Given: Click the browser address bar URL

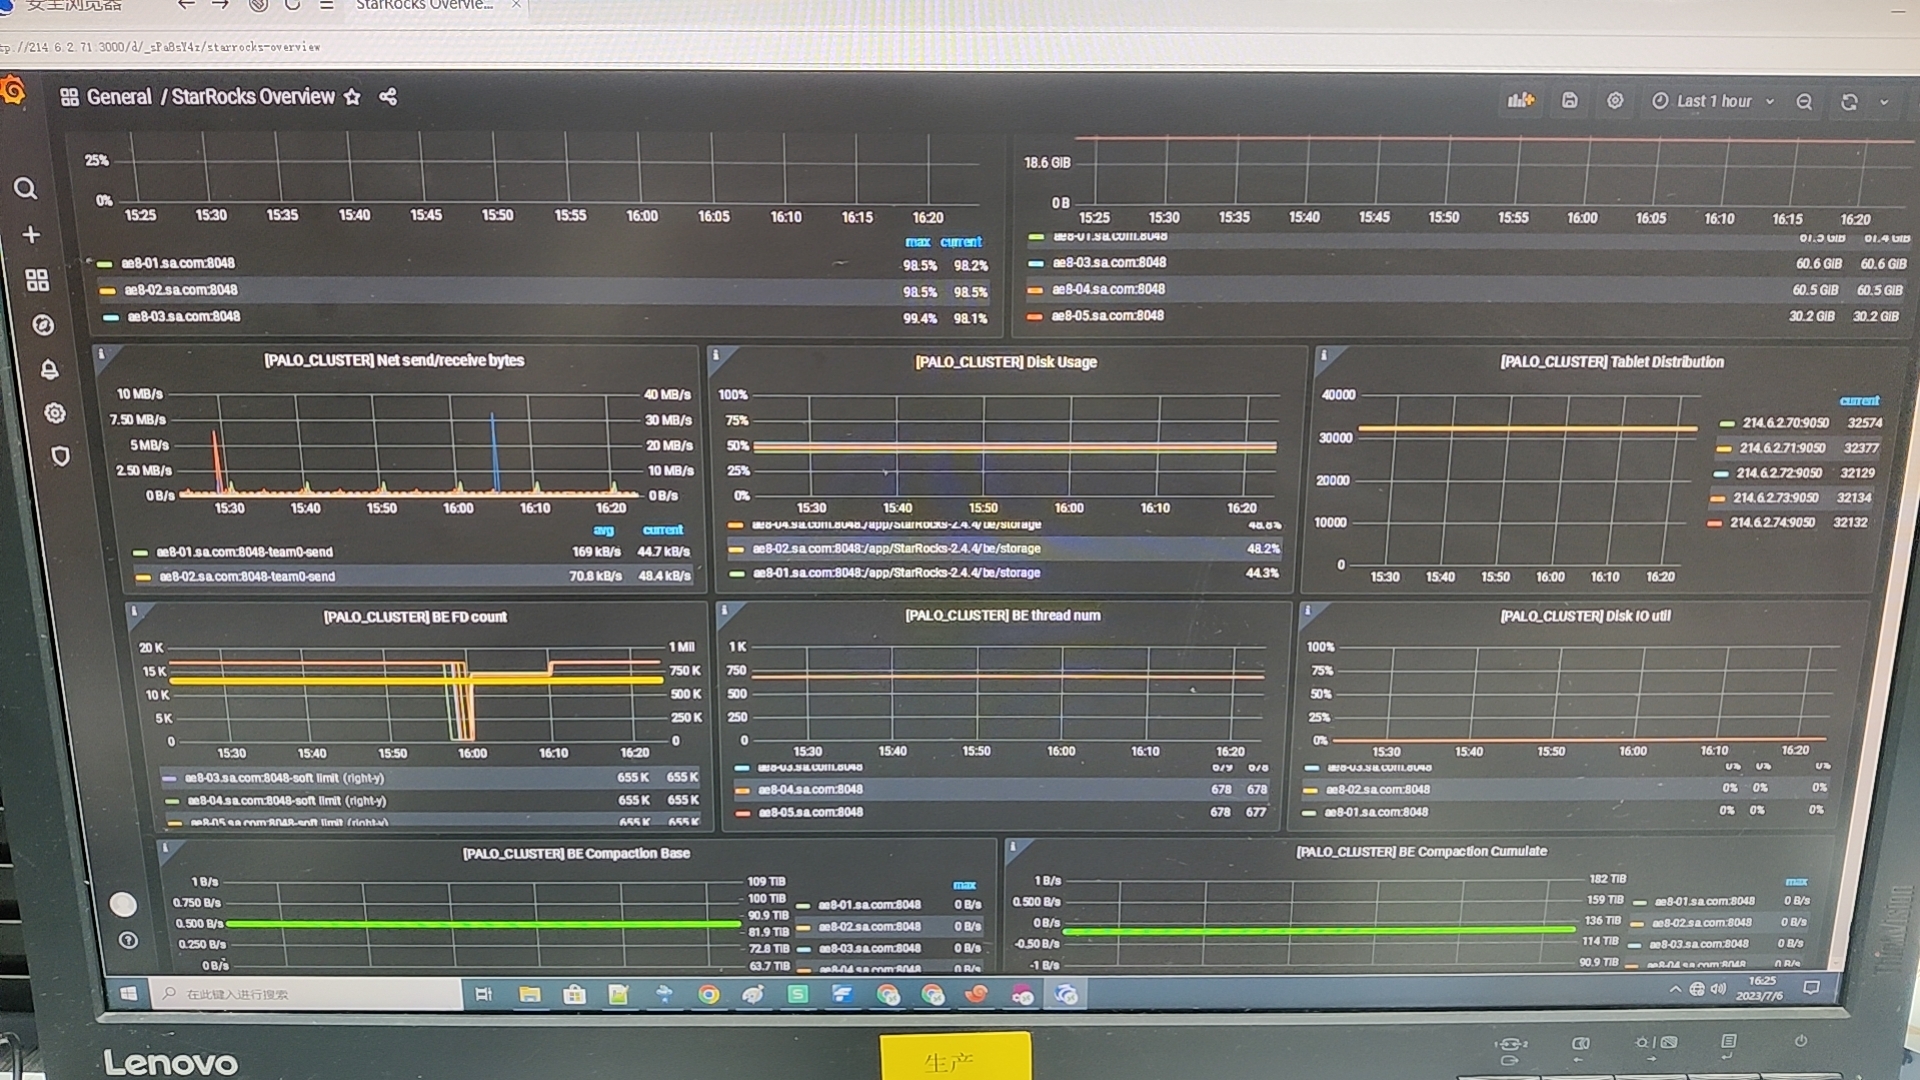Looking at the screenshot, I should click(160, 47).
